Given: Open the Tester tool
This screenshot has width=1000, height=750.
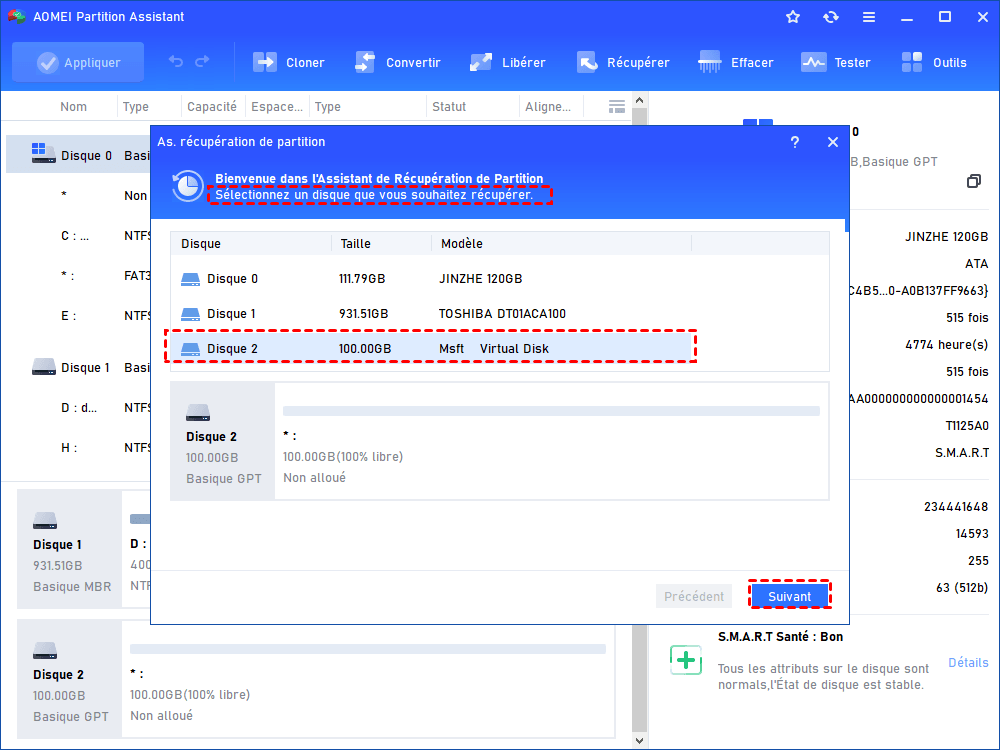Looking at the screenshot, I should tap(835, 62).
